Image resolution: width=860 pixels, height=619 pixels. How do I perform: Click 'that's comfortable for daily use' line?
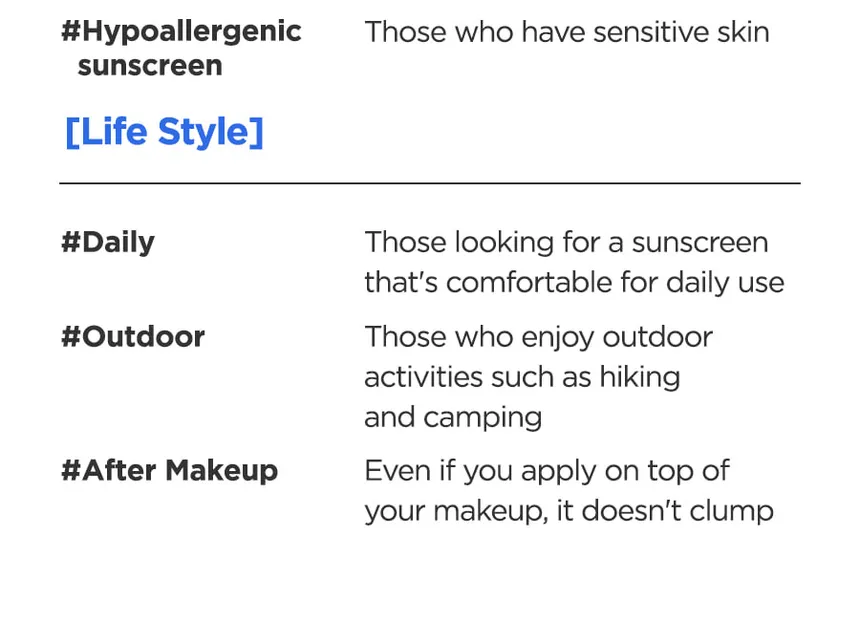[x=574, y=282]
